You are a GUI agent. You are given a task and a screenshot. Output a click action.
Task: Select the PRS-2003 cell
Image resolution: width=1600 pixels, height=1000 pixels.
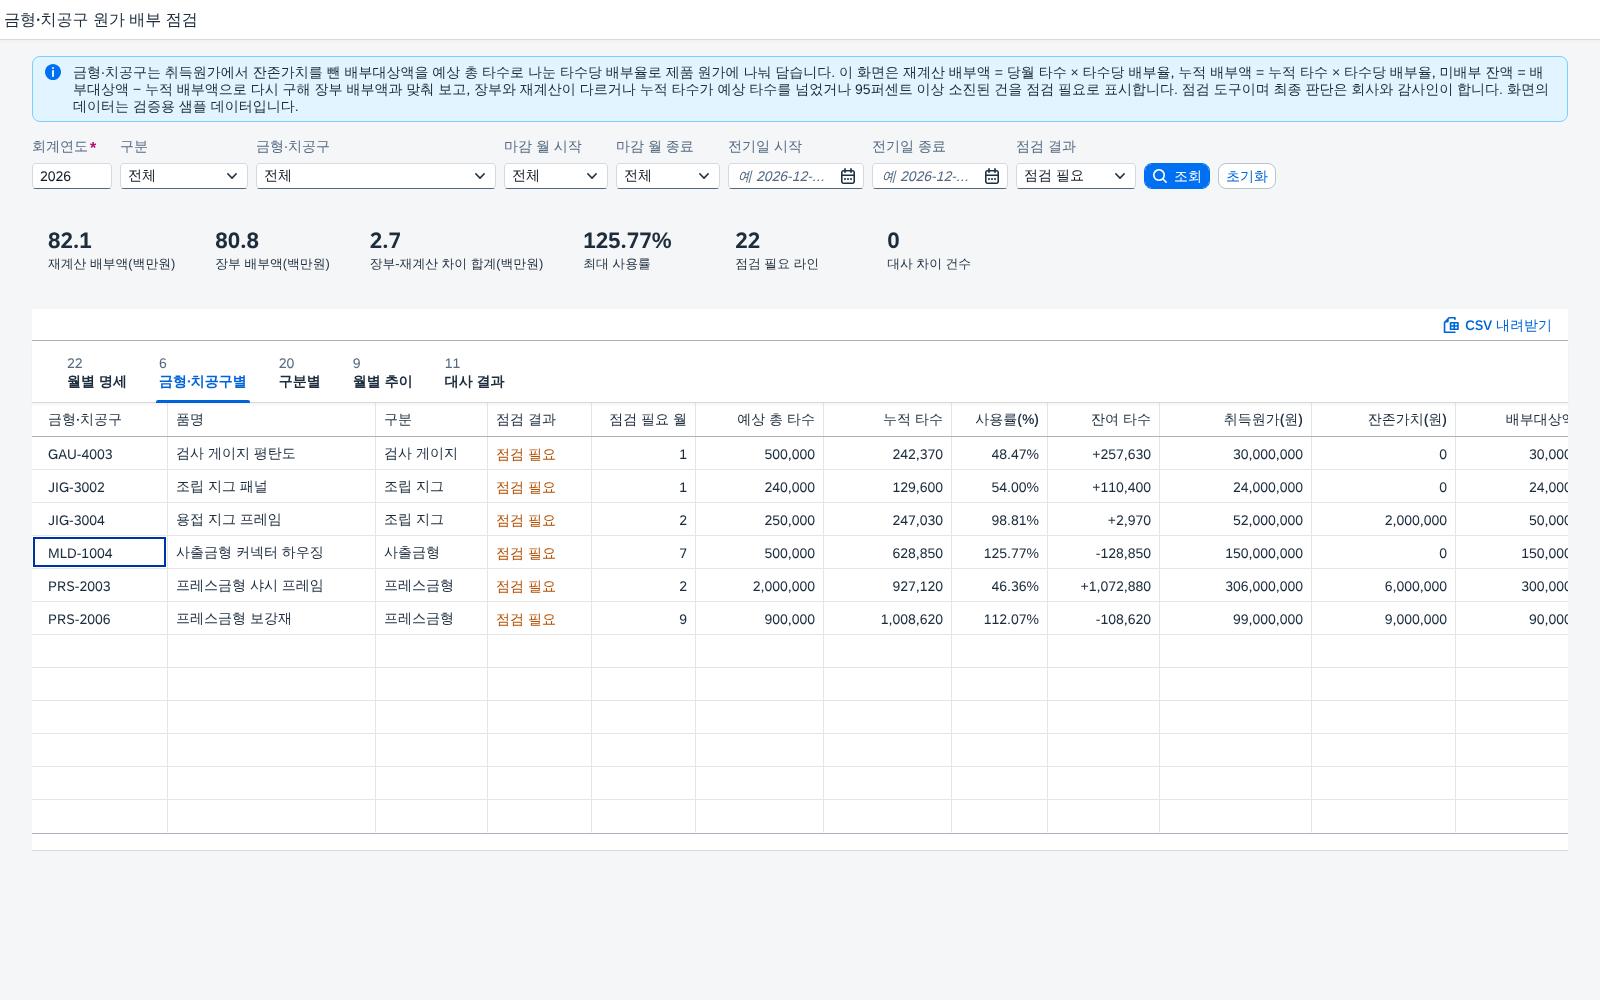(99, 586)
